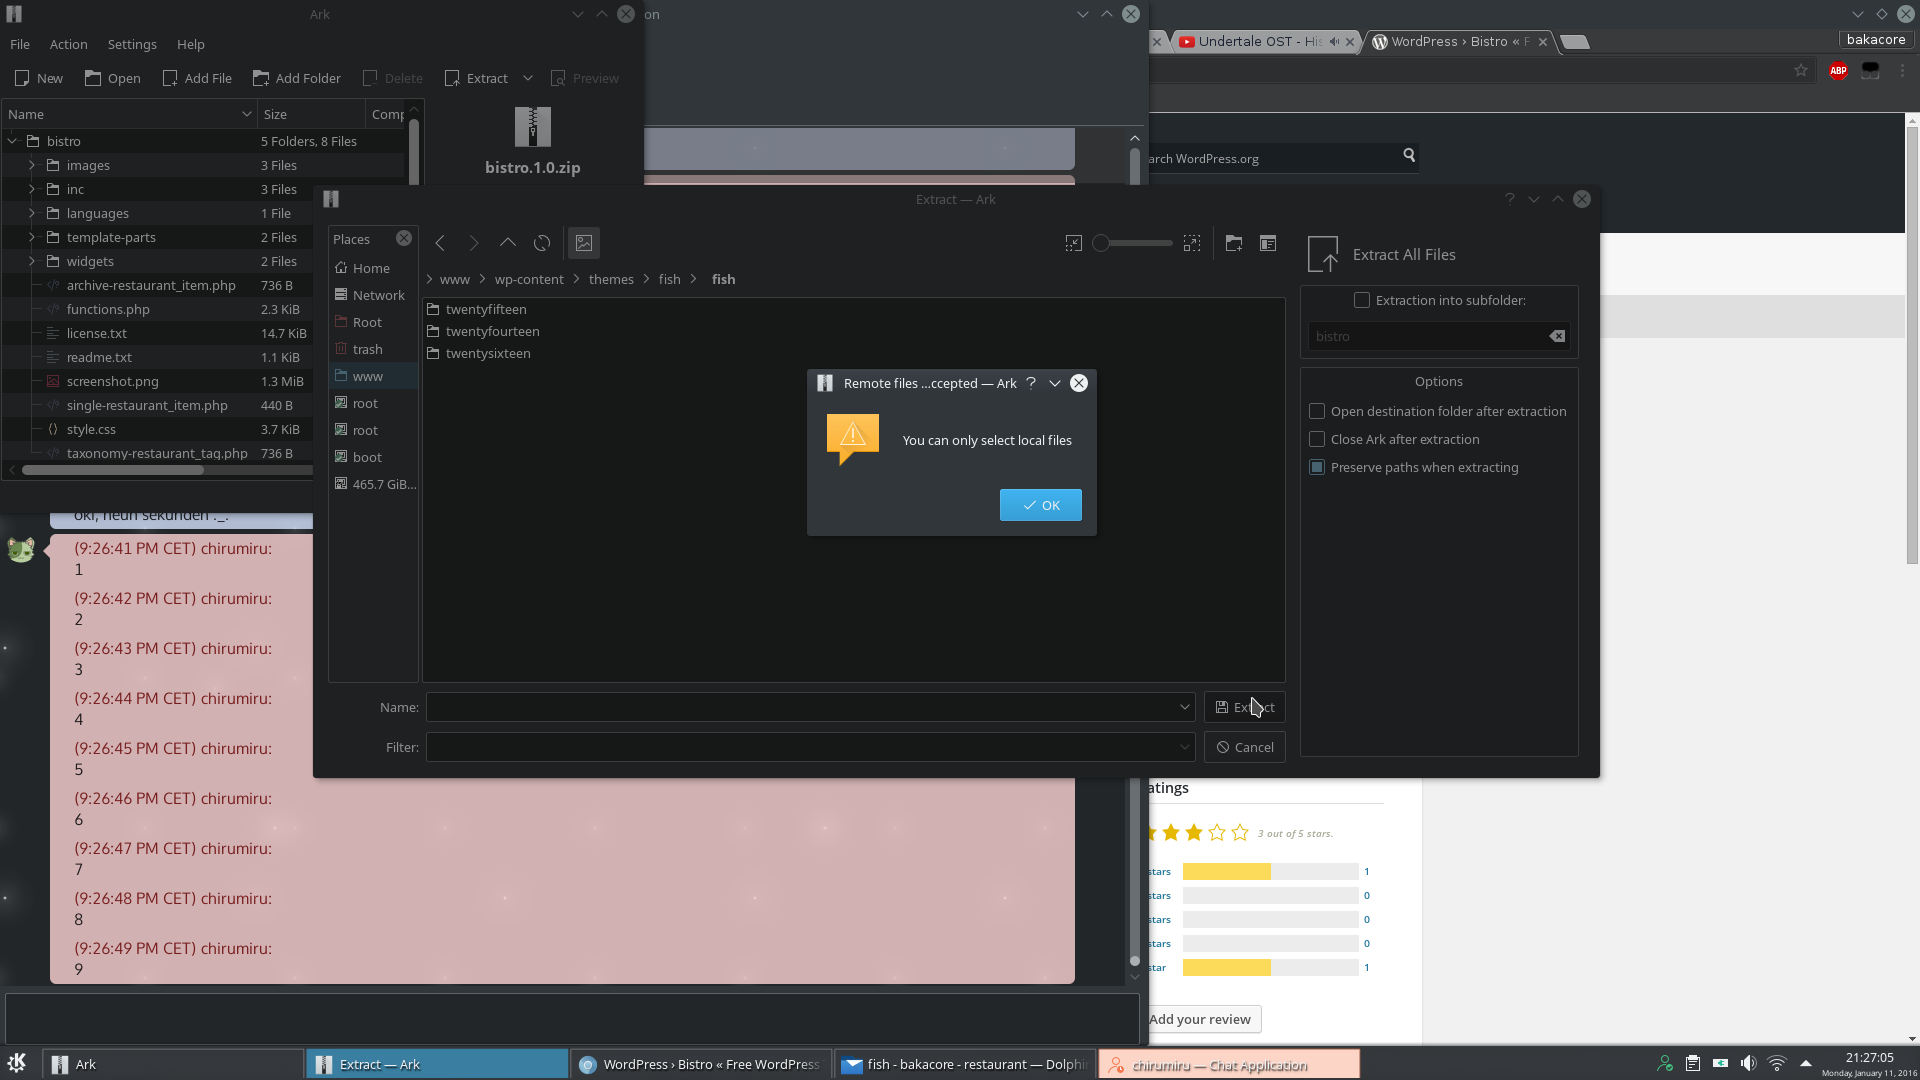Bookmark the page with star icon
1920x1080 pixels.
[1800, 70]
